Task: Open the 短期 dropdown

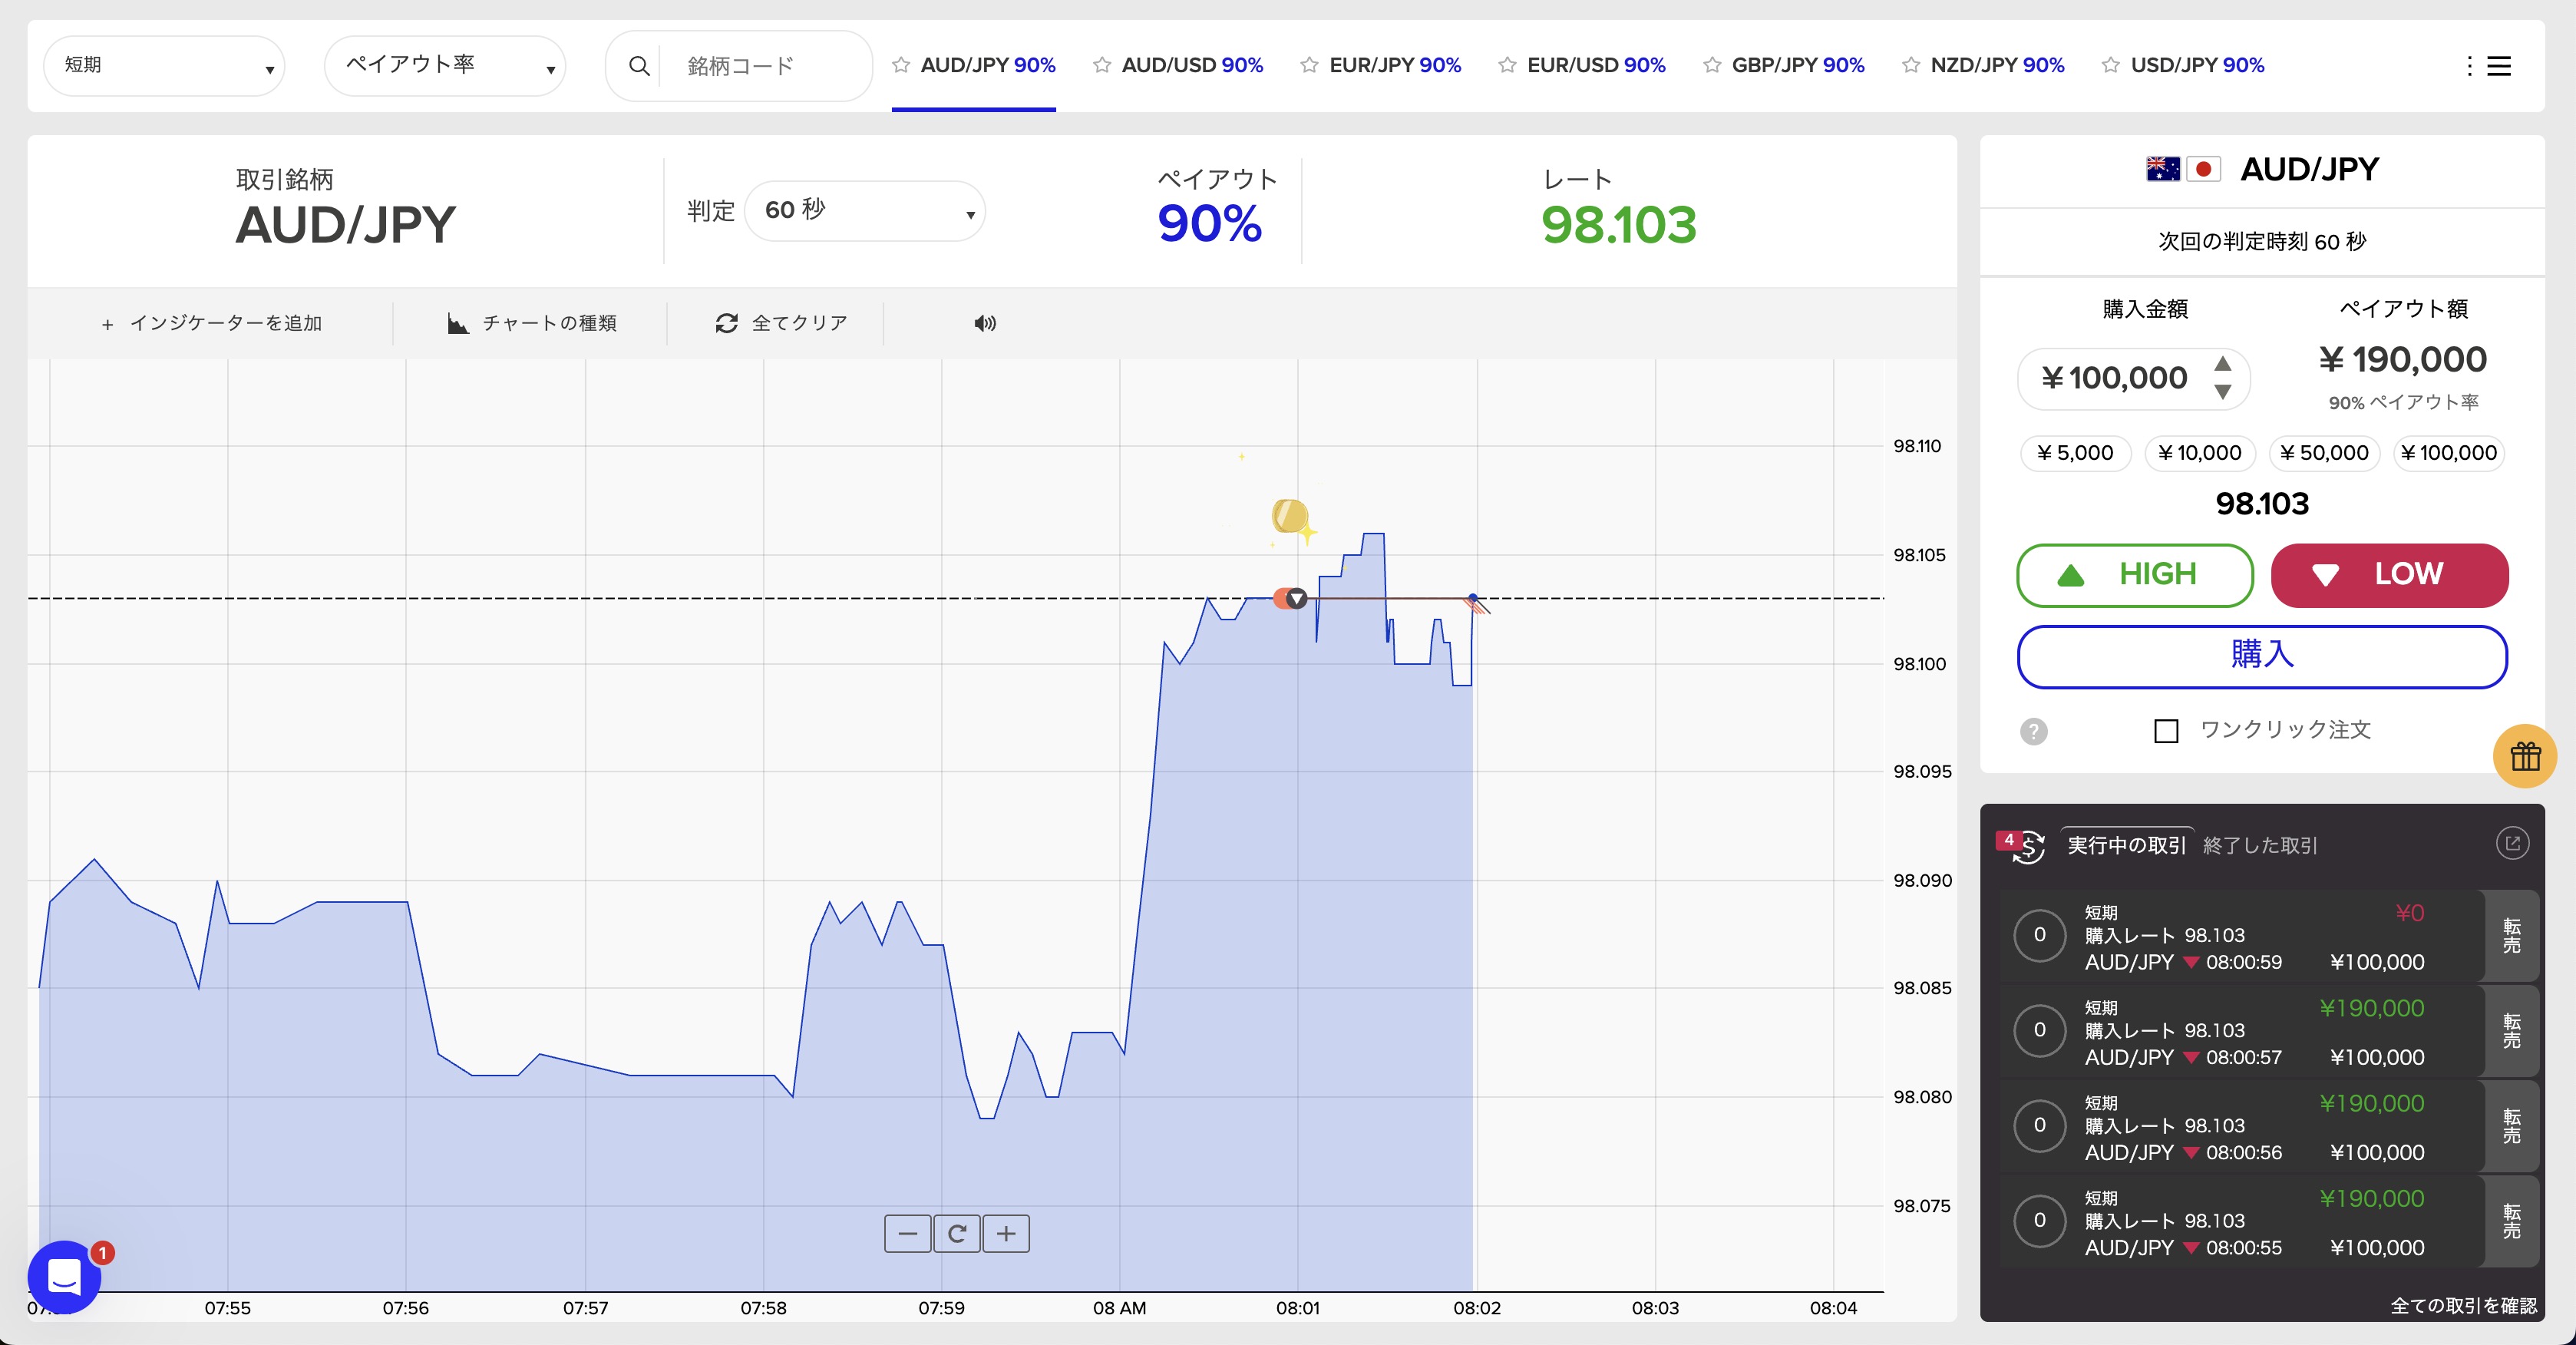Action: 165,66
